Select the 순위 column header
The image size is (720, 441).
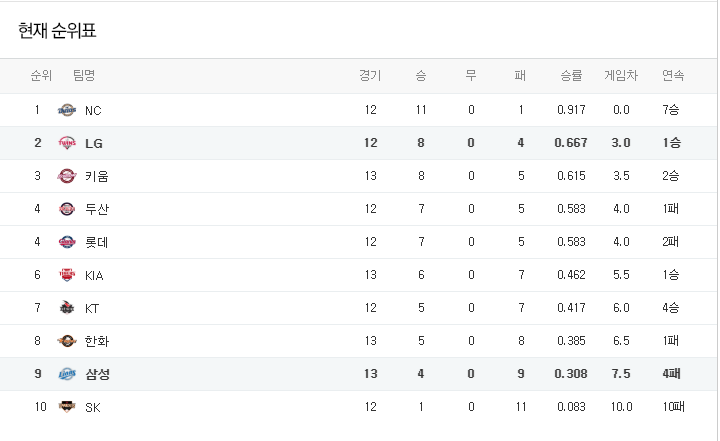(x=41, y=75)
